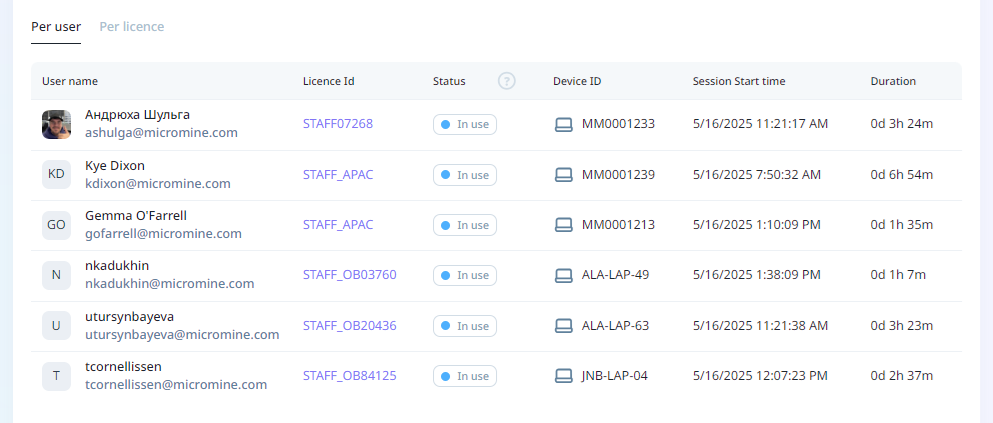Screen dimensions: 993x423
Task: Click Андрюха Шульга's profile photo
Action: (56, 124)
